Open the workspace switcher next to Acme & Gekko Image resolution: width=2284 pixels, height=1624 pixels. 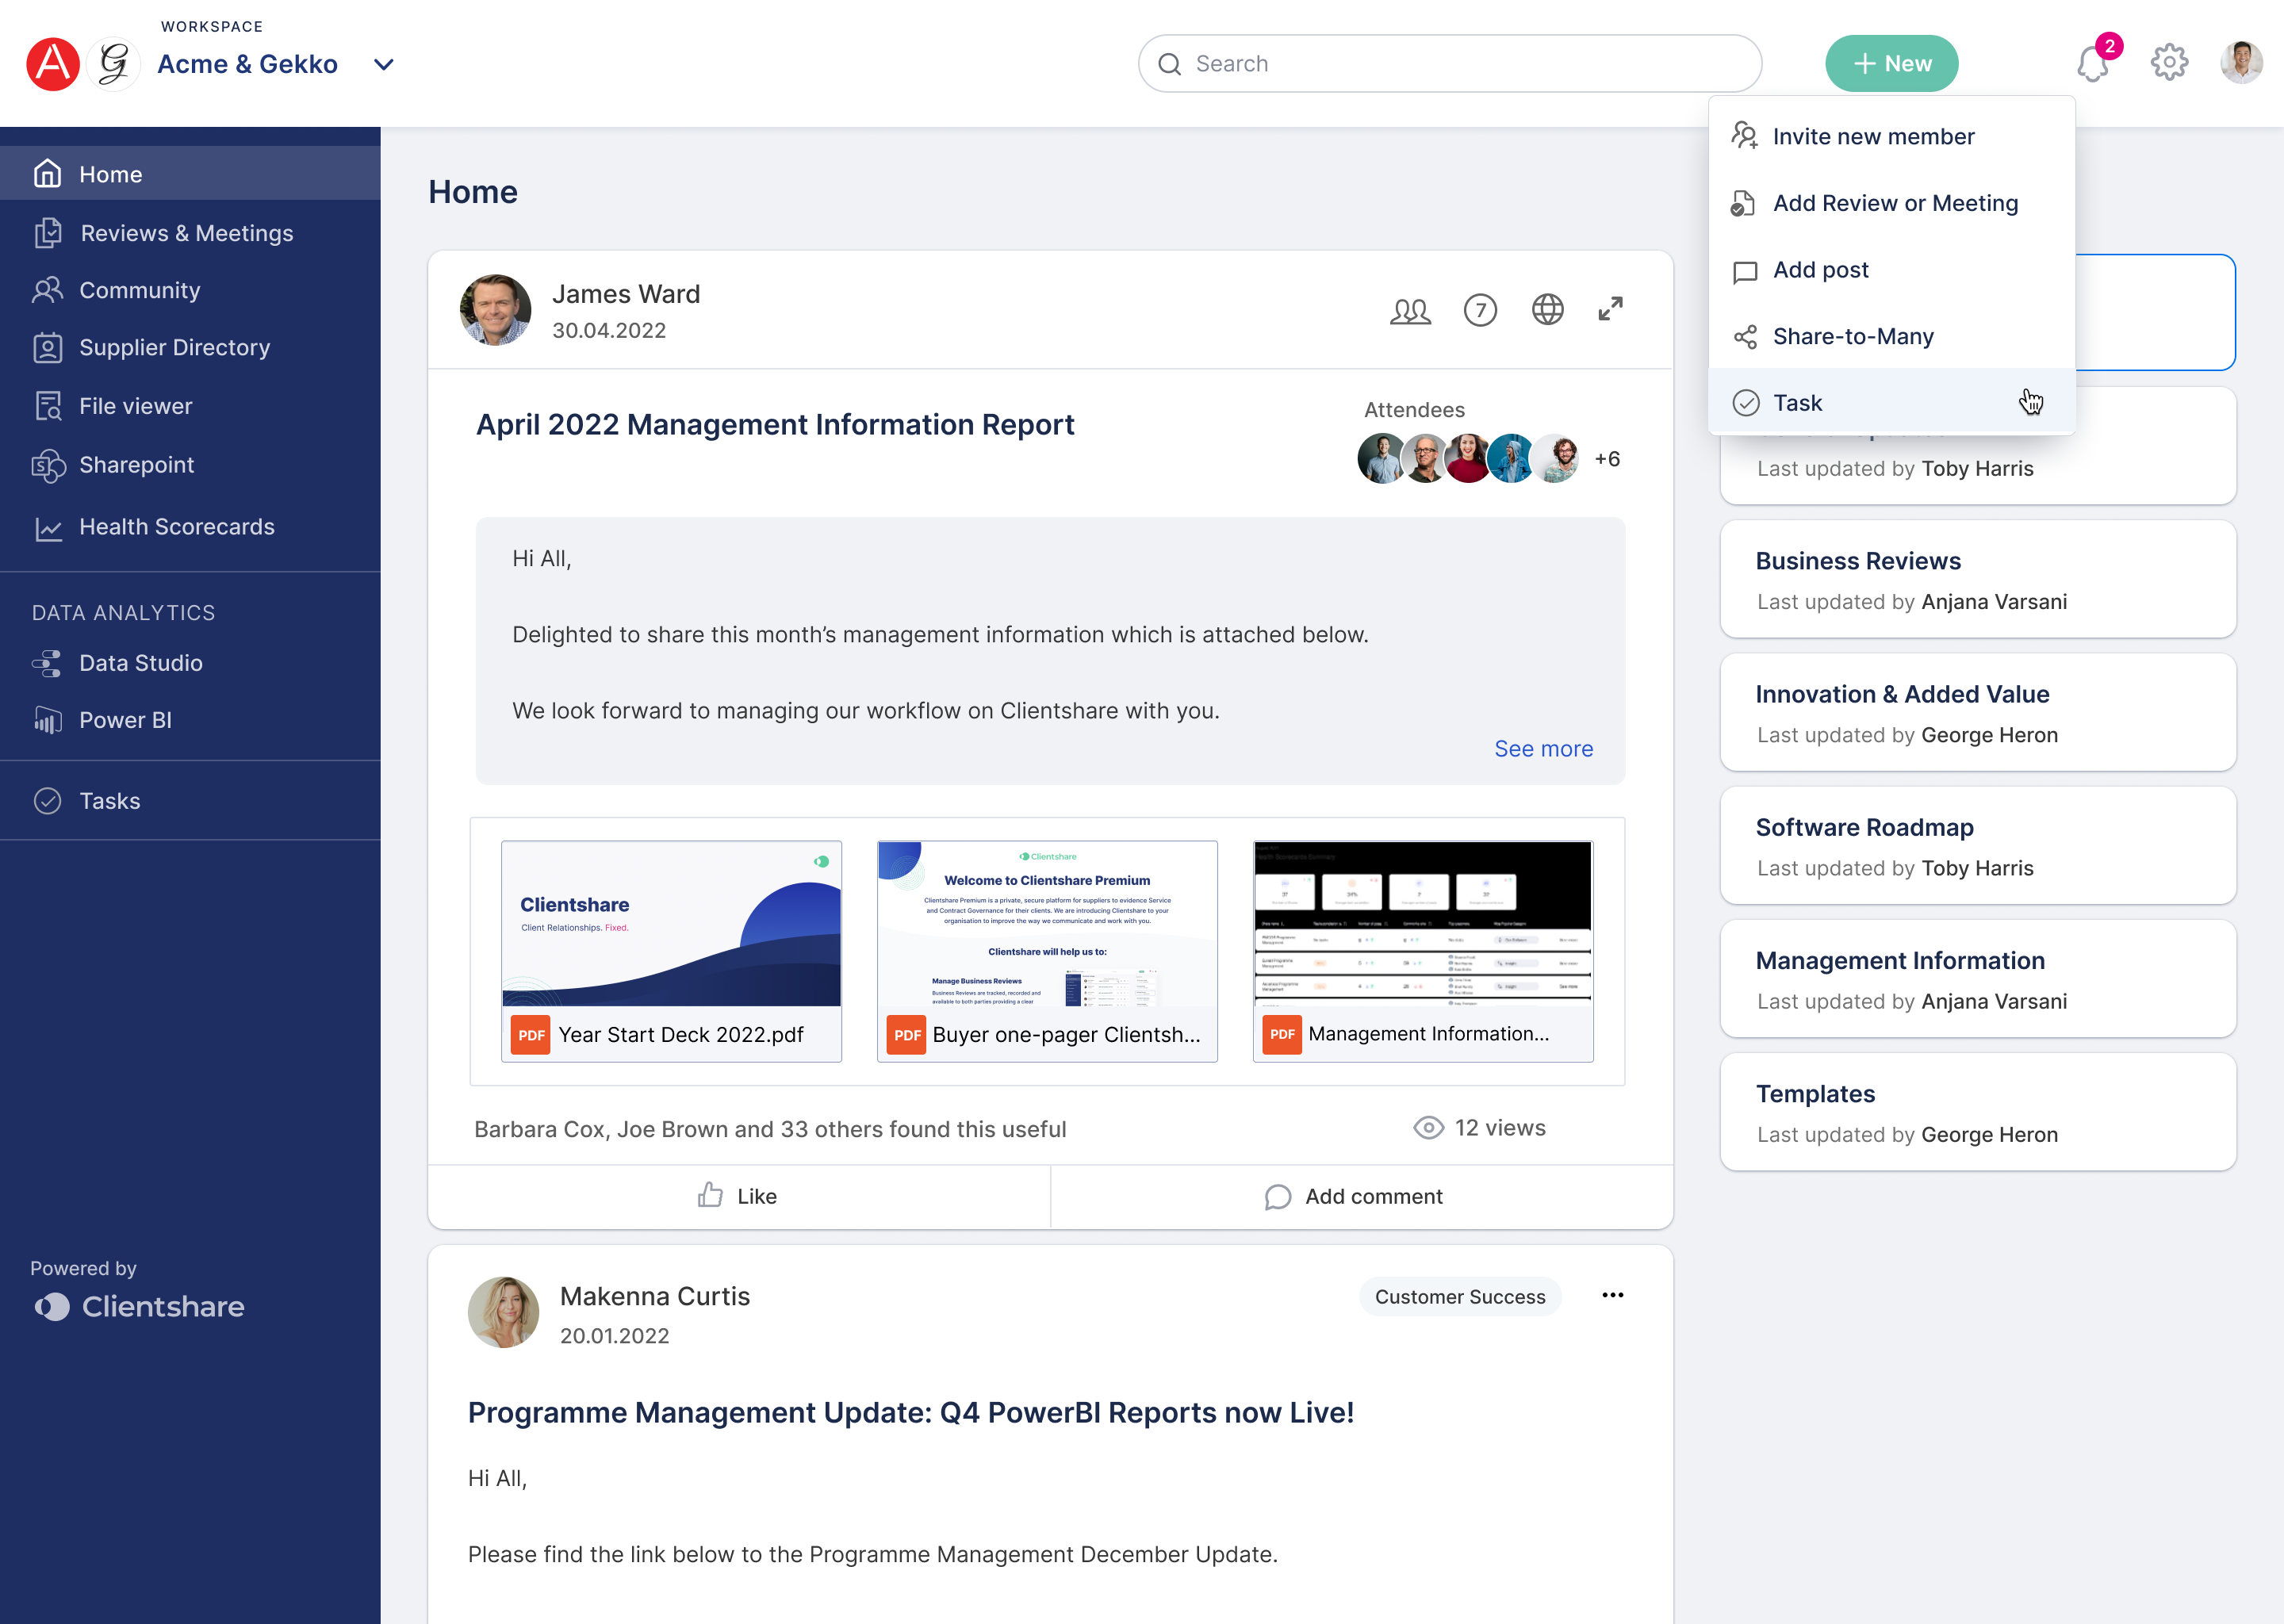pyautogui.click(x=383, y=64)
